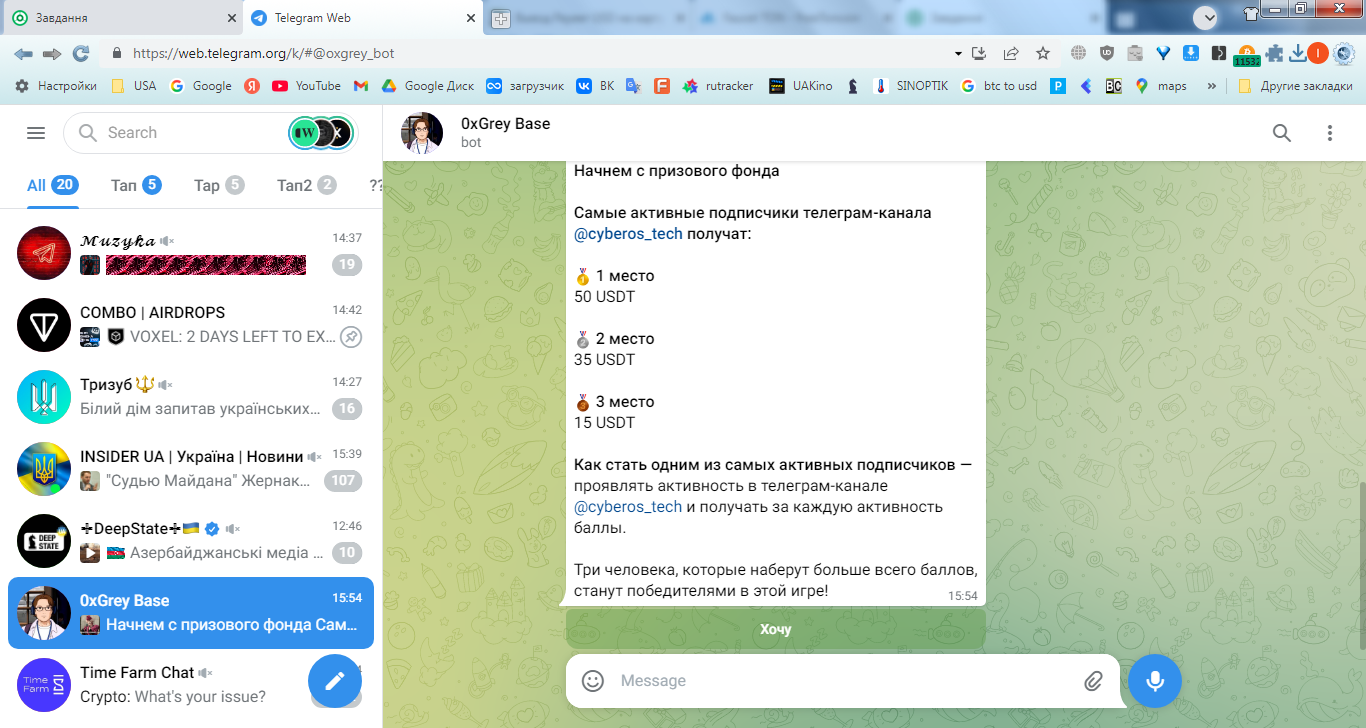This screenshot has height=728, width=1366.
Task: Open the second @cyberos_tech link in the message
Action: (x=628, y=507)
